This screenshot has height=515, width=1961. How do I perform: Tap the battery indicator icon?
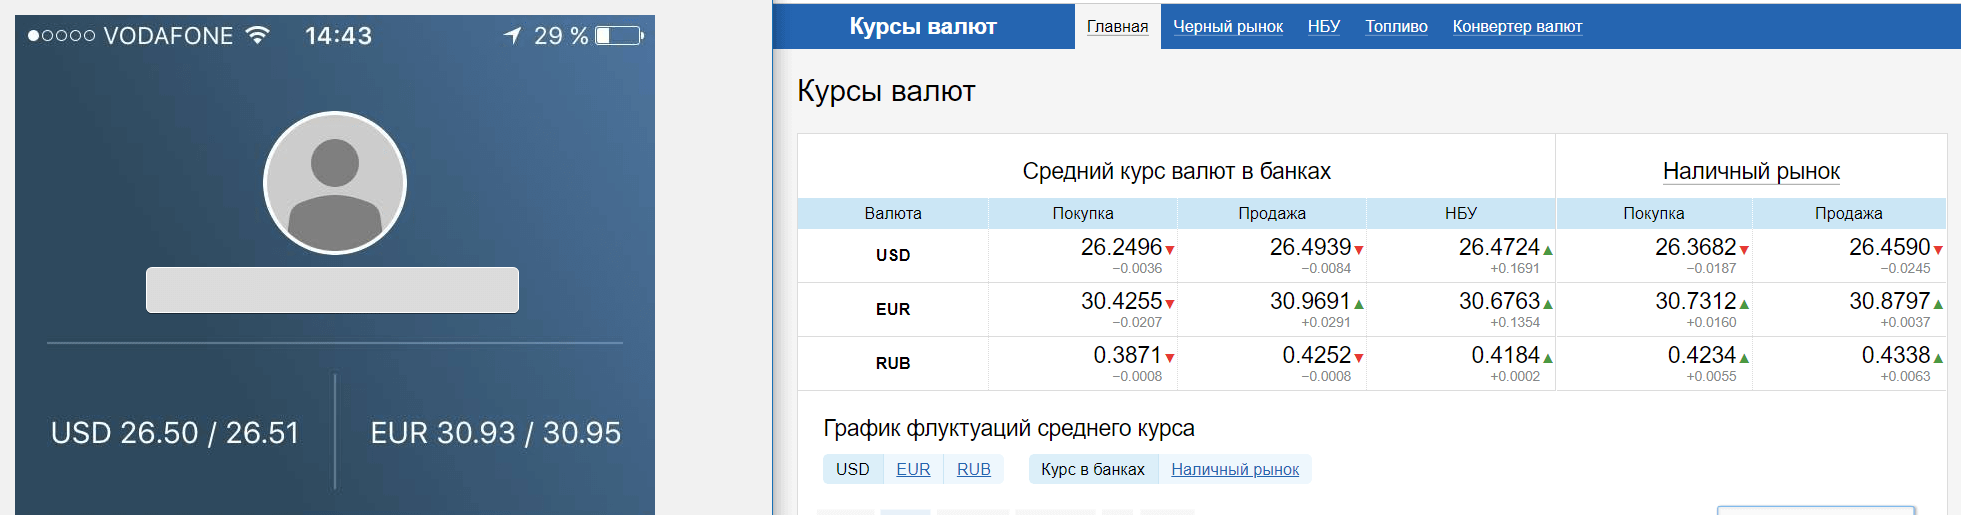[x=620, y=36]
